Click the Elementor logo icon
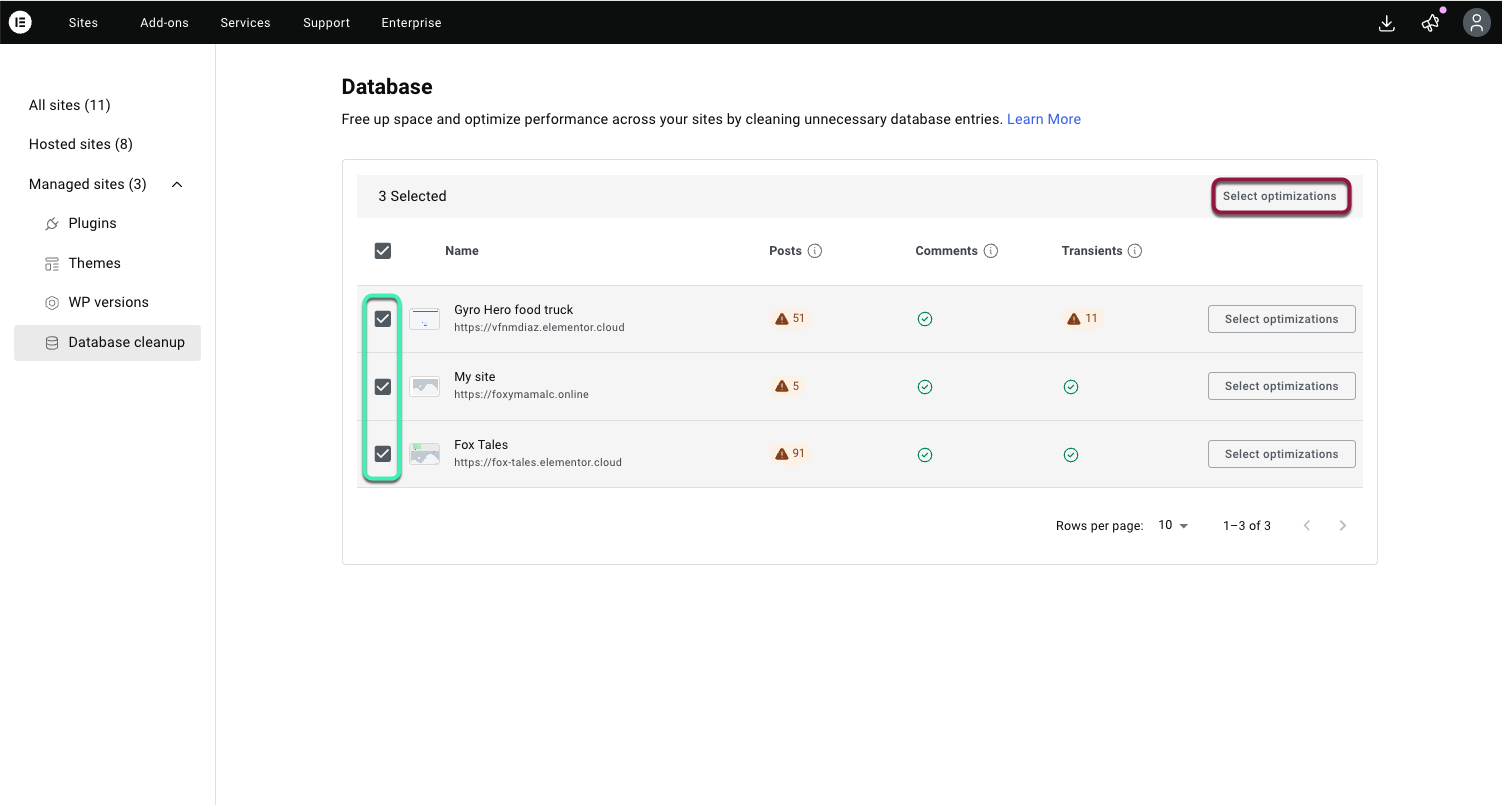Viewport: 1502px width, 805px height. click(20, 22)
